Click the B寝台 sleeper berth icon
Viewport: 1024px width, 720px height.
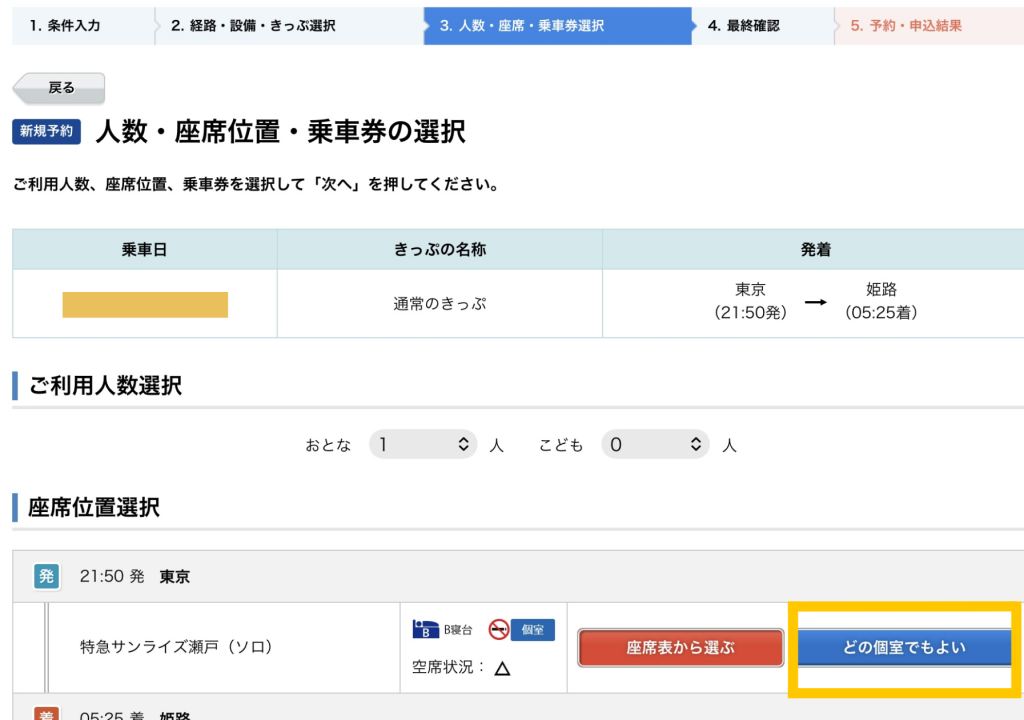[426, 630]
